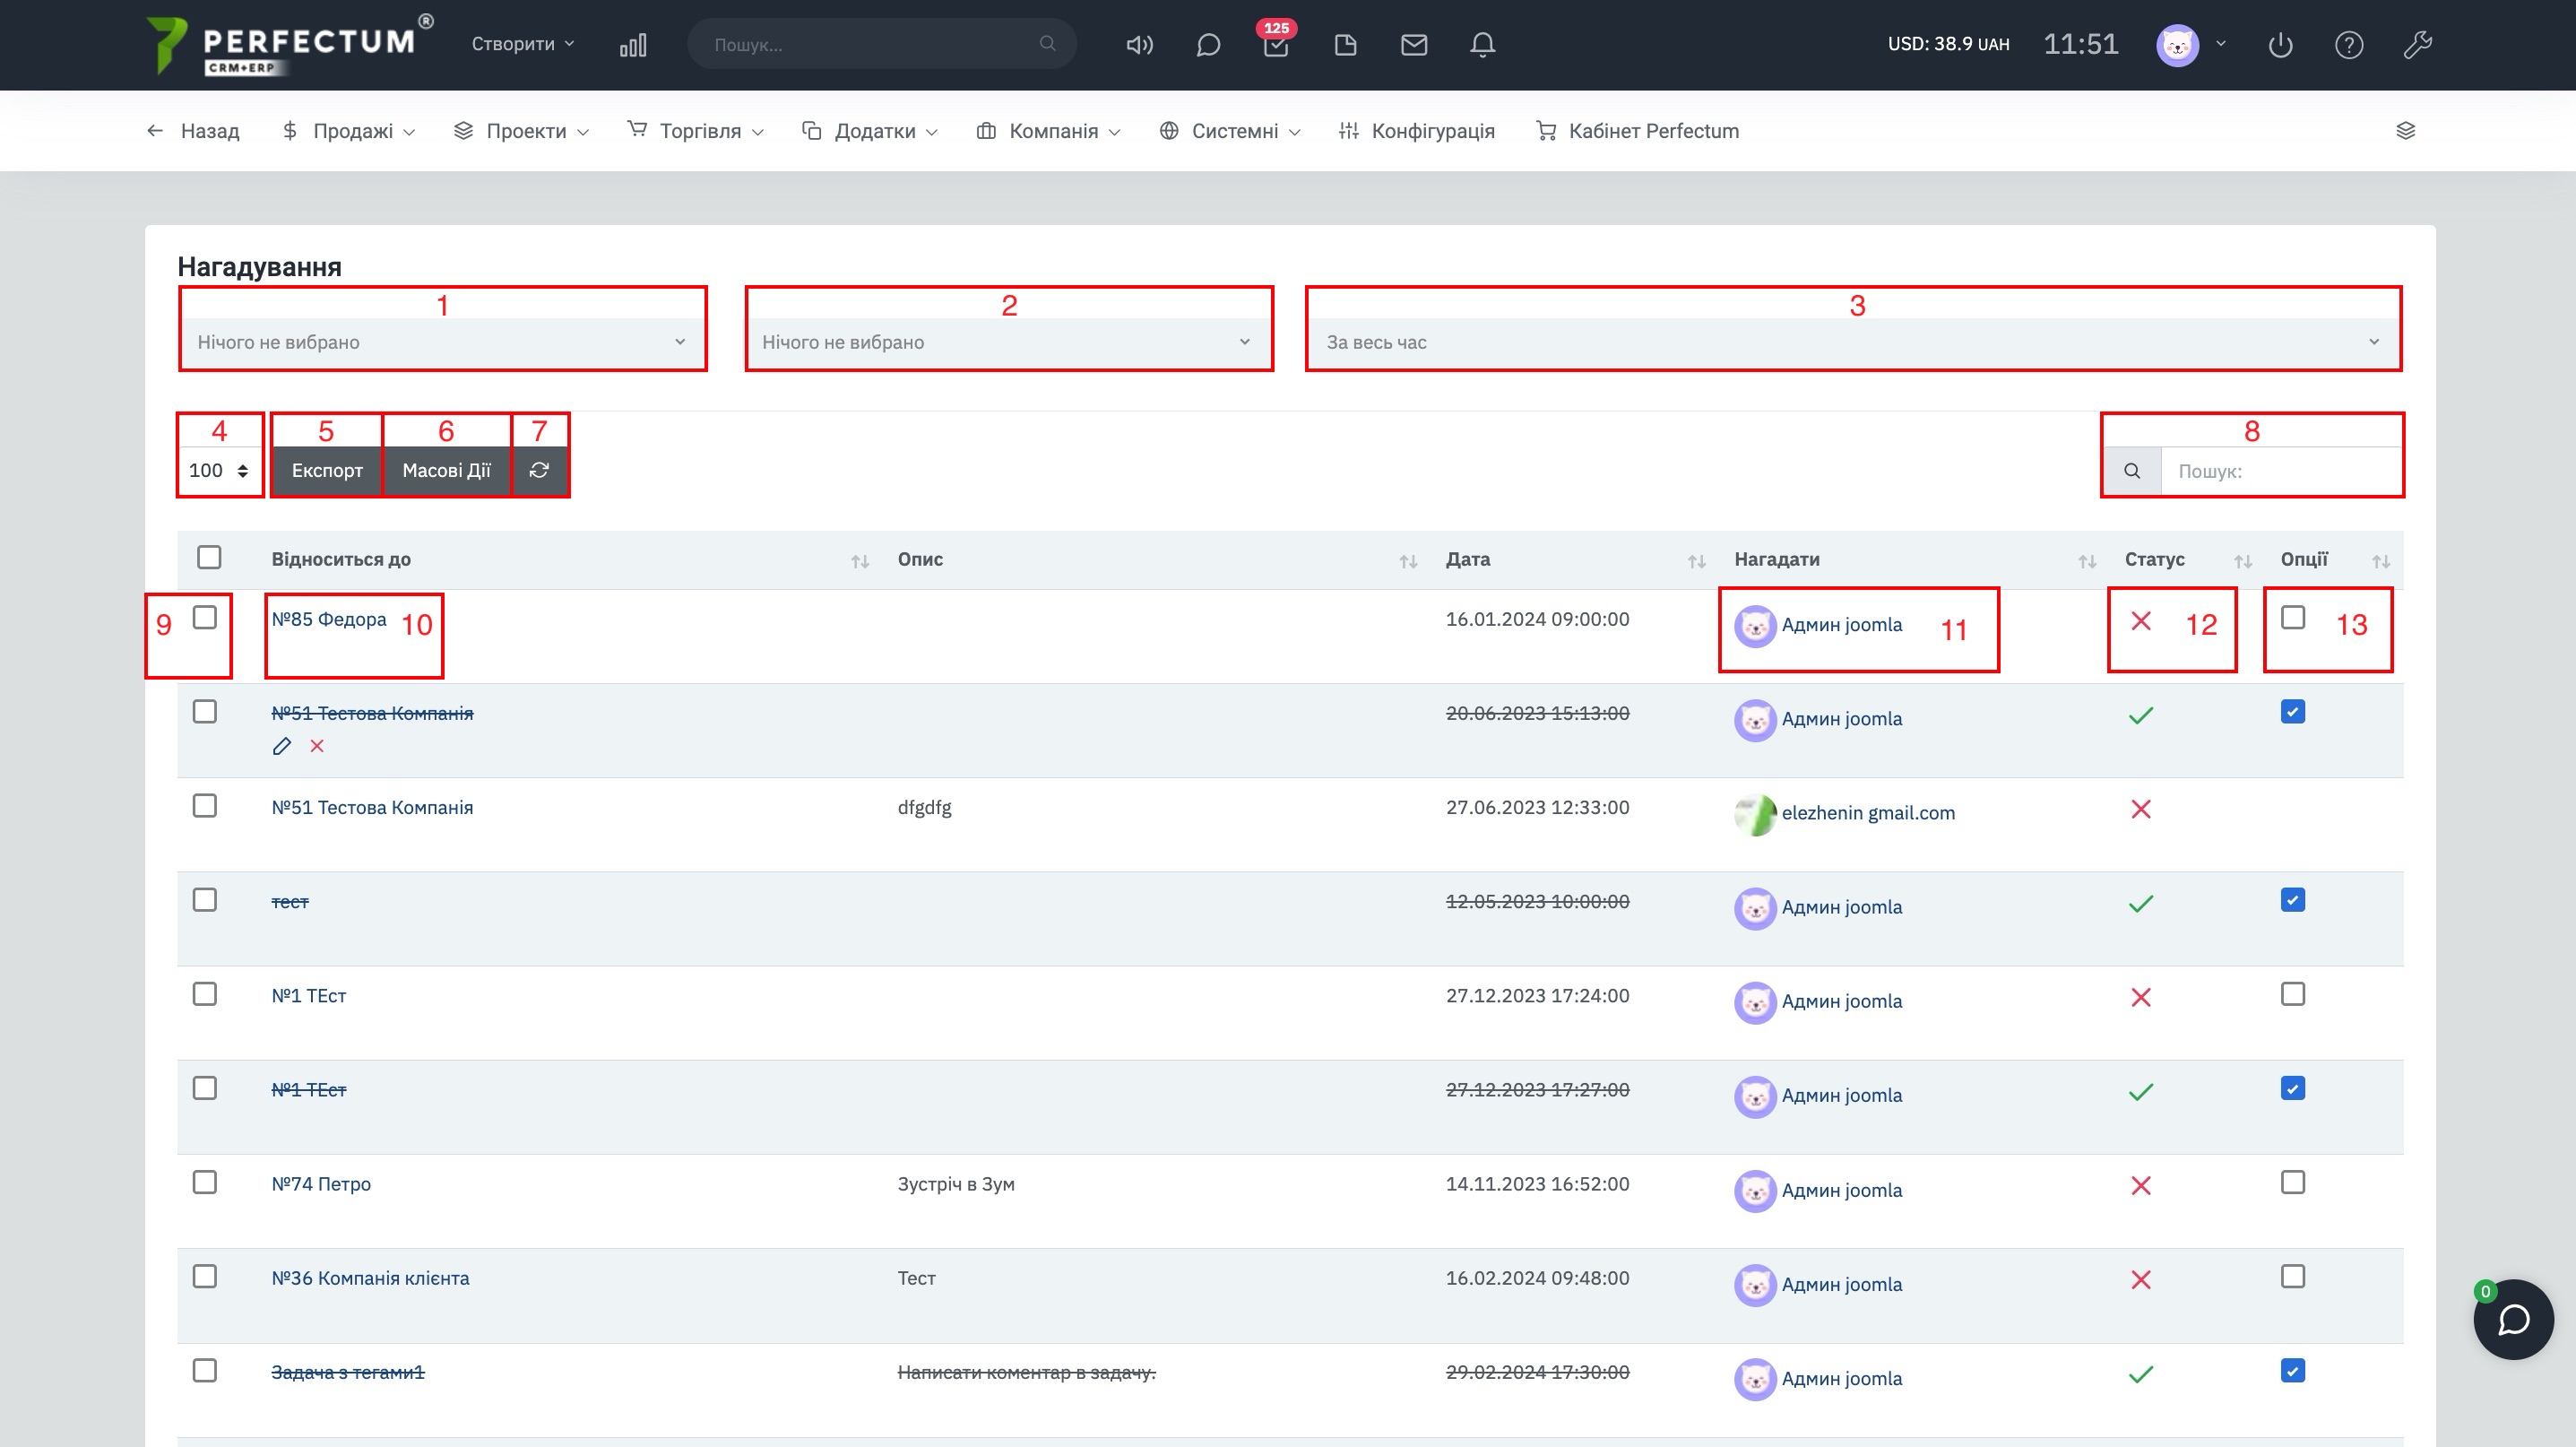This screenshot has width=2576, height=1447.
Task: Change the 100 rows per page selector
Action: [218, 470]
